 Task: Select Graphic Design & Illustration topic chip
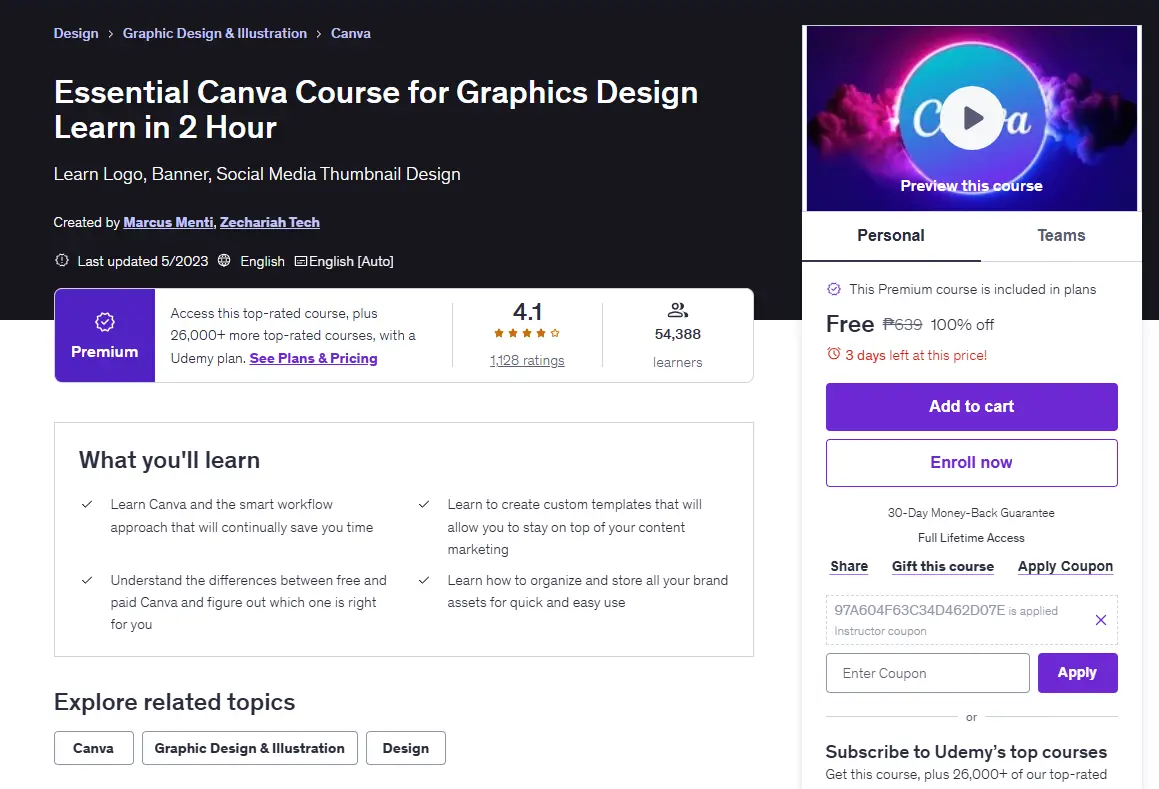tap(250, 748)
